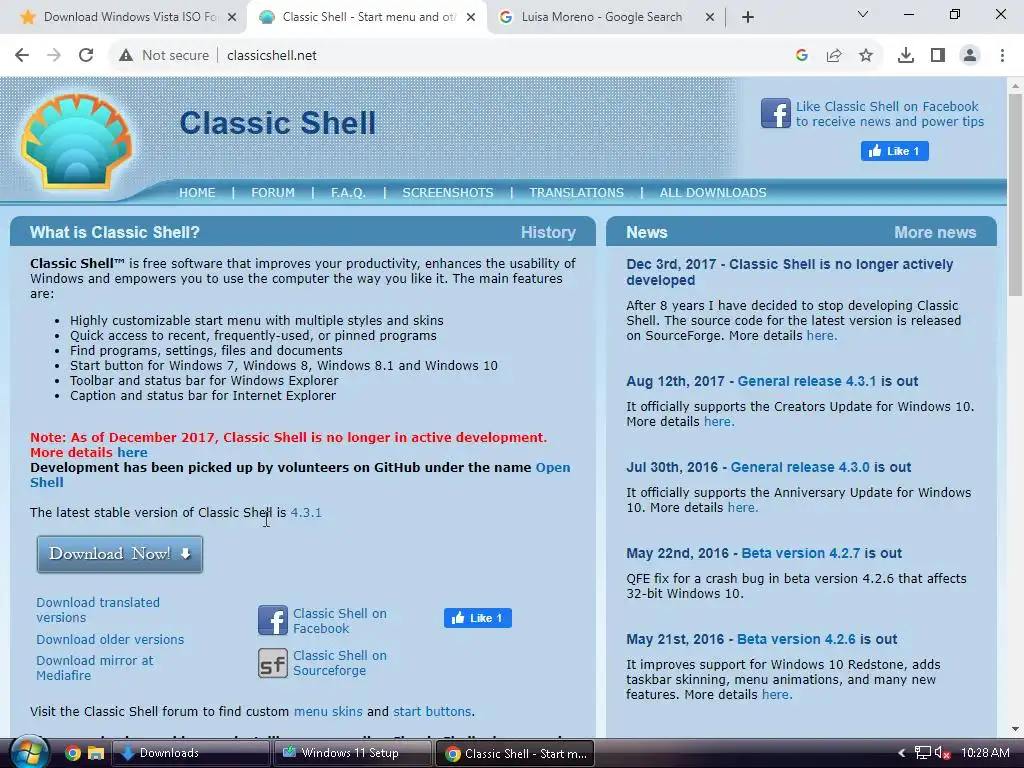The image size is (1024, 768).
Task: Click the Facebook icon in page header
Action: pyautogui.click(x=776, y=113)
